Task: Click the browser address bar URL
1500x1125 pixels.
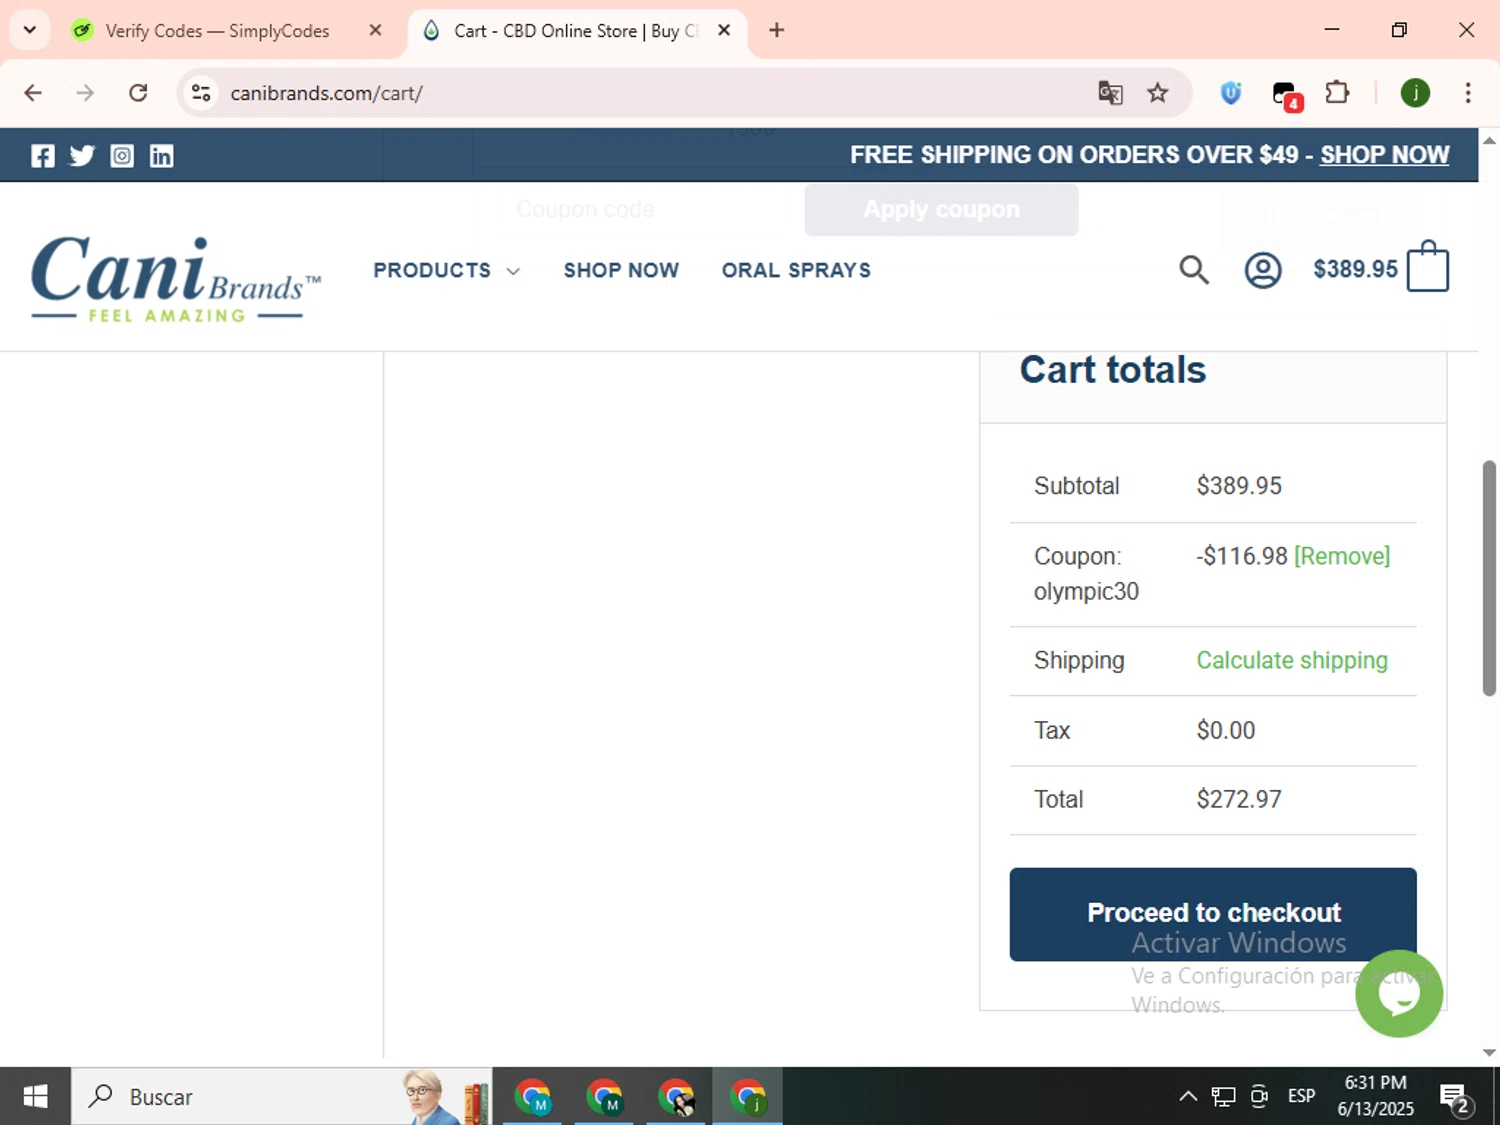Action: point(326,93)
